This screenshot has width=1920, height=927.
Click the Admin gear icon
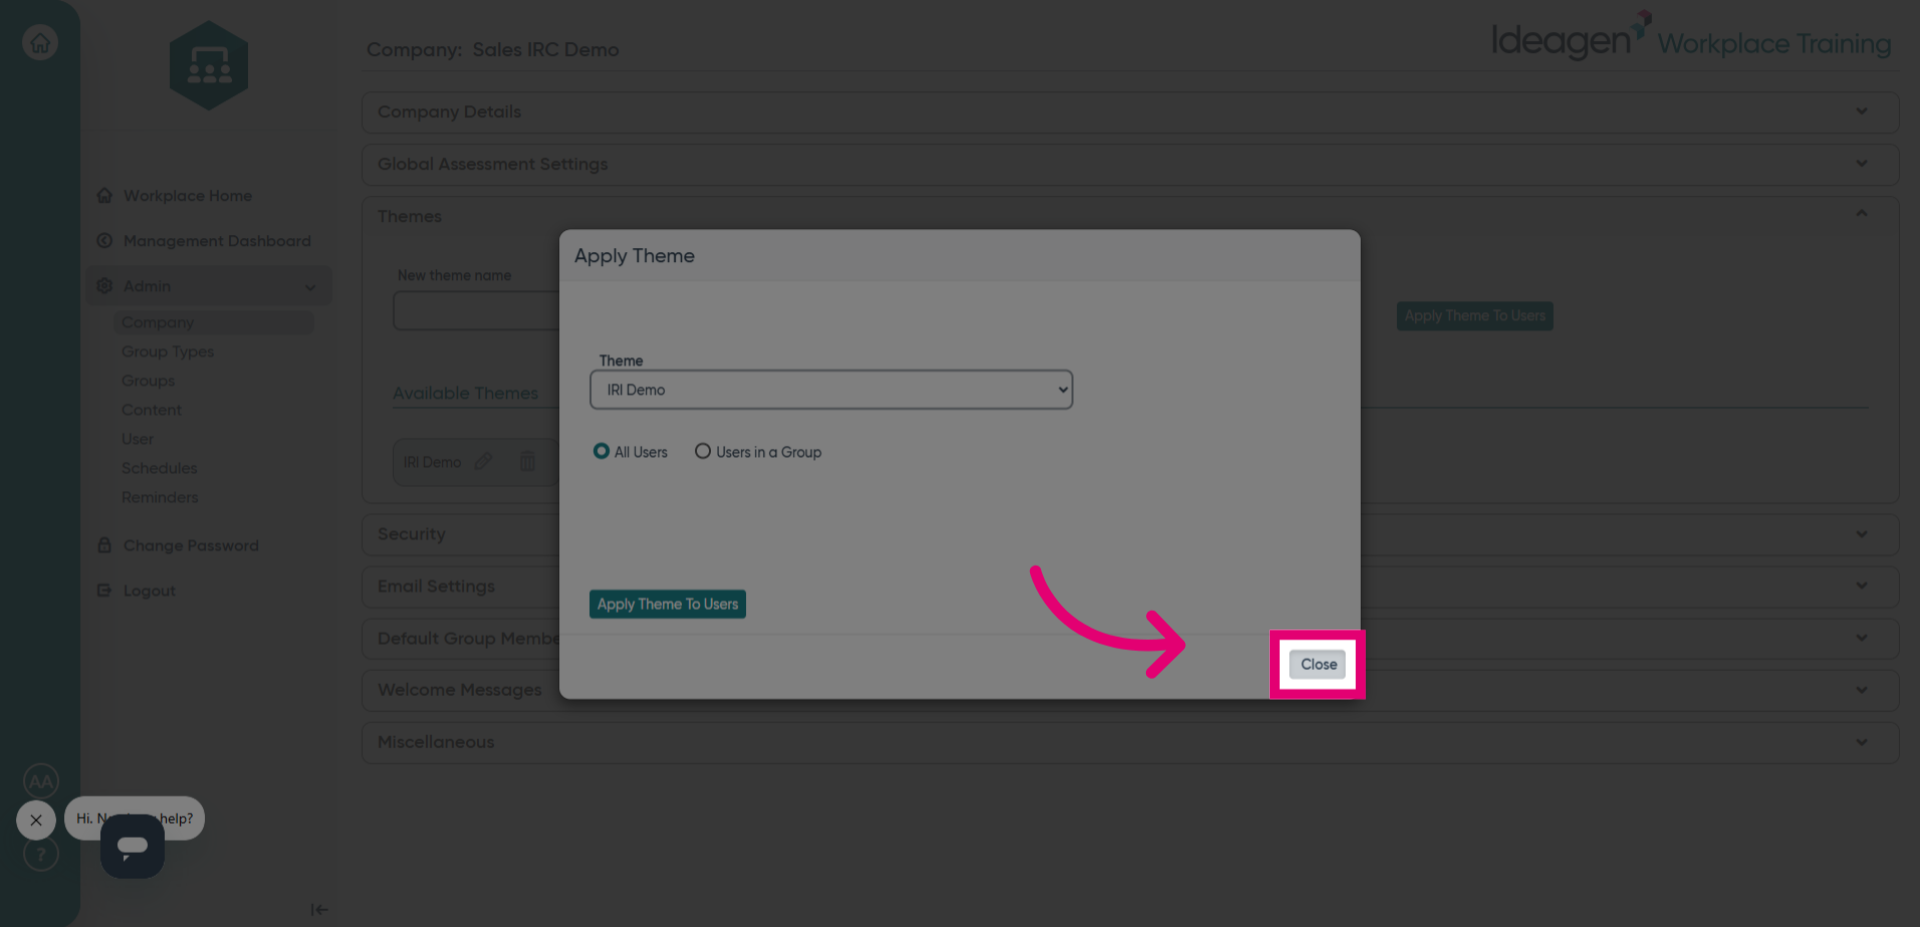(x=104, y=286)
